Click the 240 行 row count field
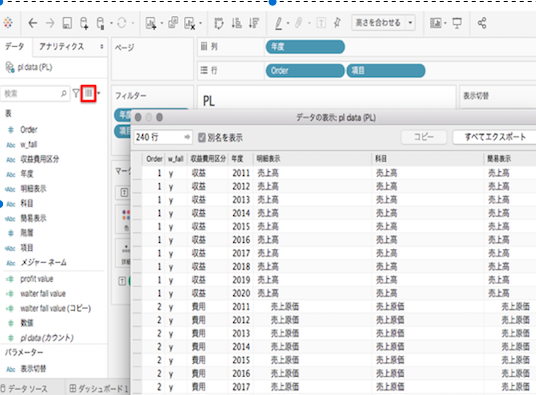This screenshot has width=536, height=395. pyautogui.click(x=163, y=137)
